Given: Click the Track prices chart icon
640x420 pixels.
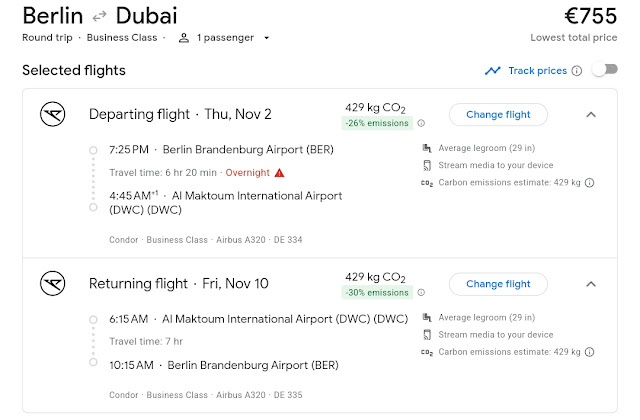Looking at the screenshot, I should [x=492, y=71].
